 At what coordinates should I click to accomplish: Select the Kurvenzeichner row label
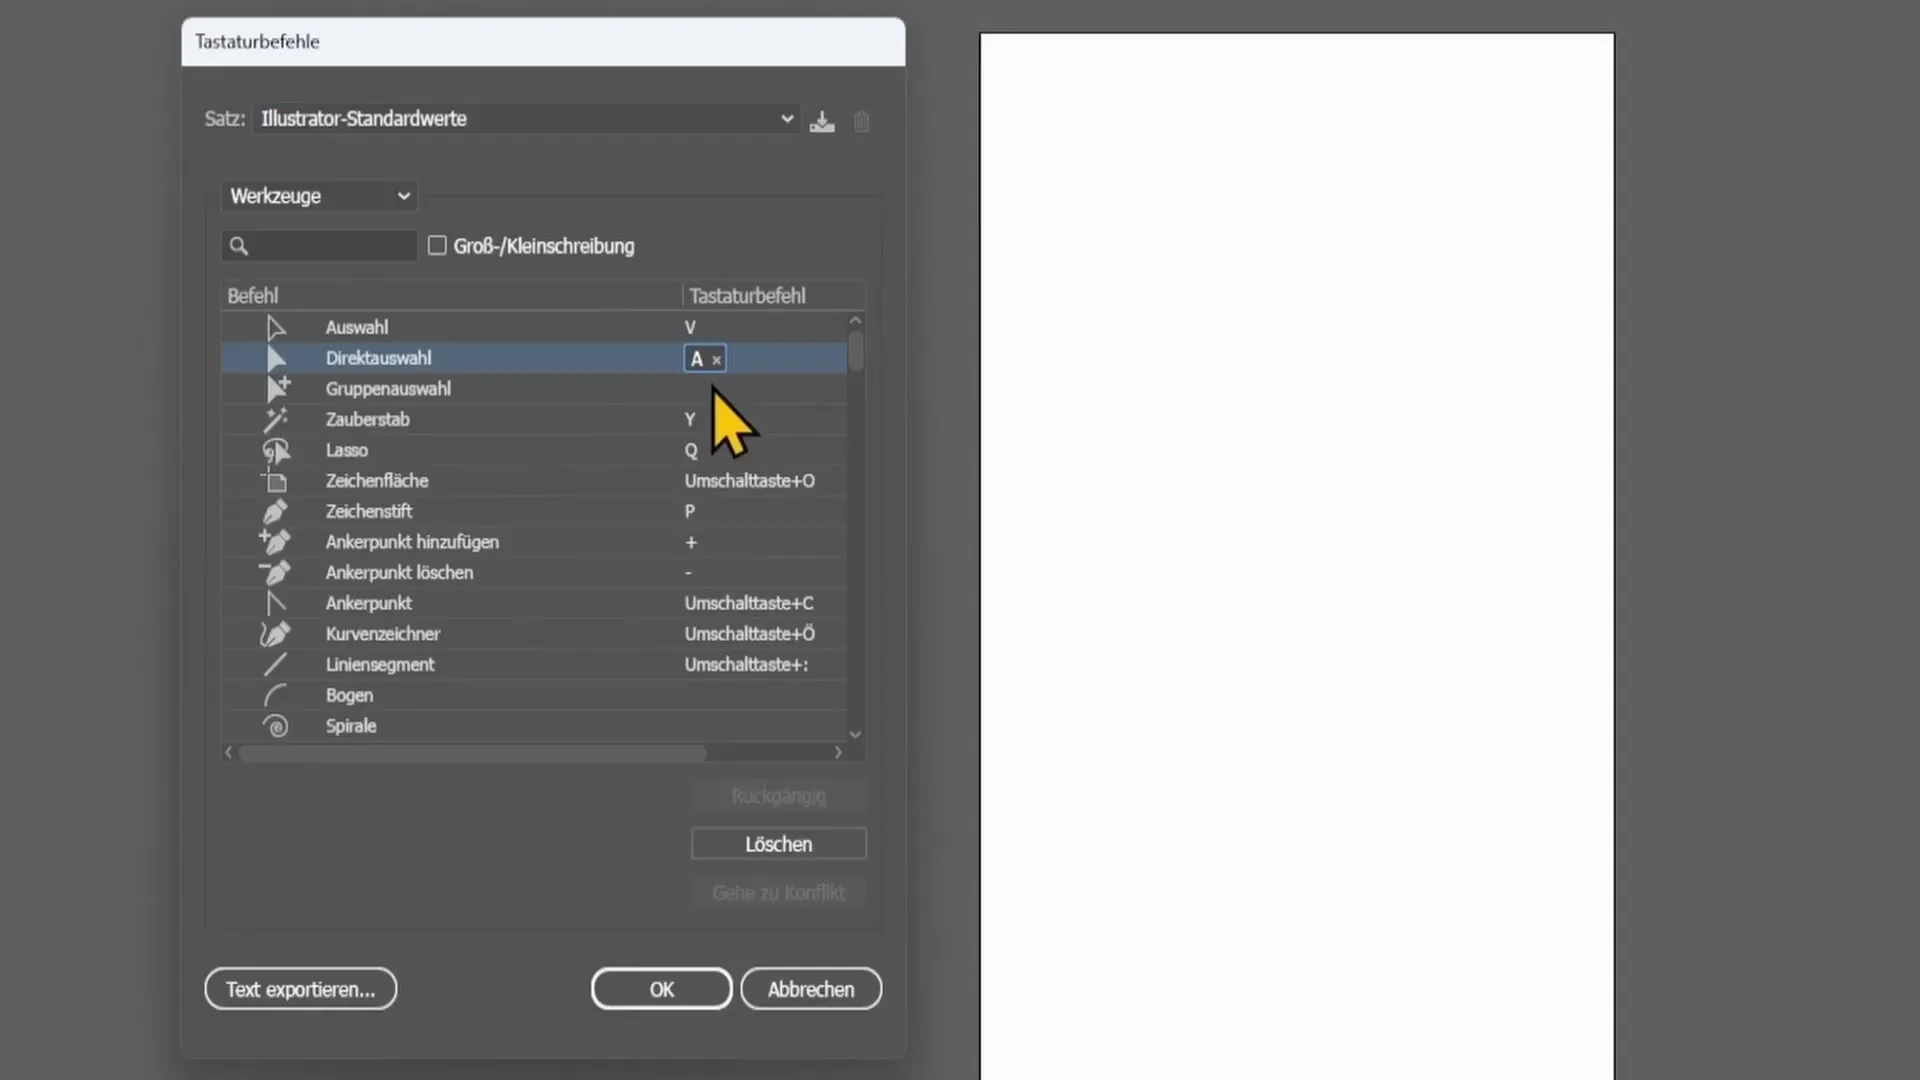point(382,634)
